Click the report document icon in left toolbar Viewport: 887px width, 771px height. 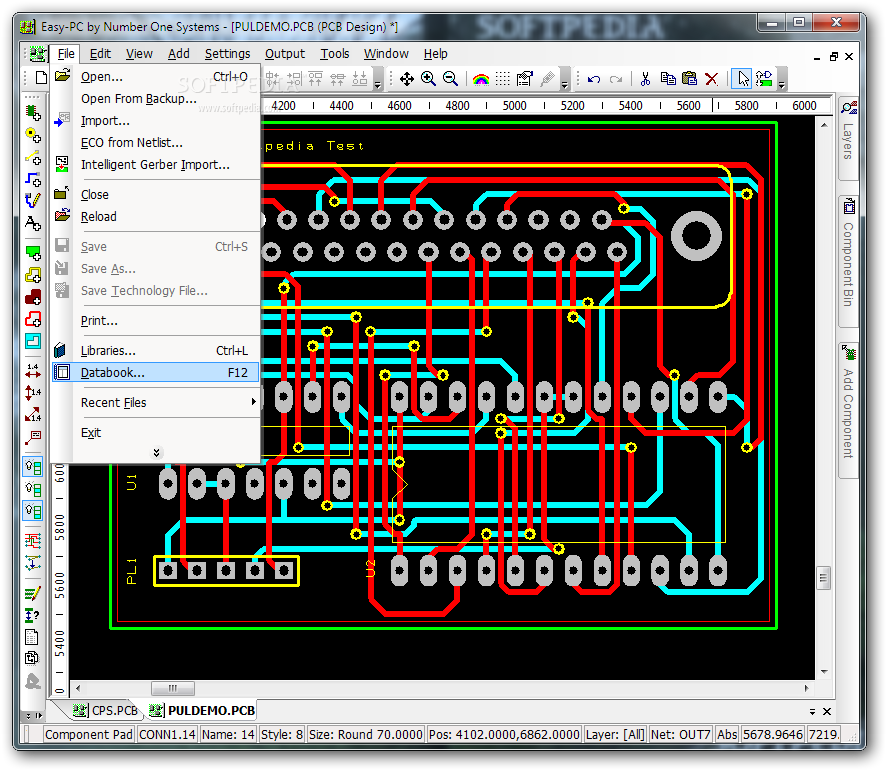pos(33,638)
